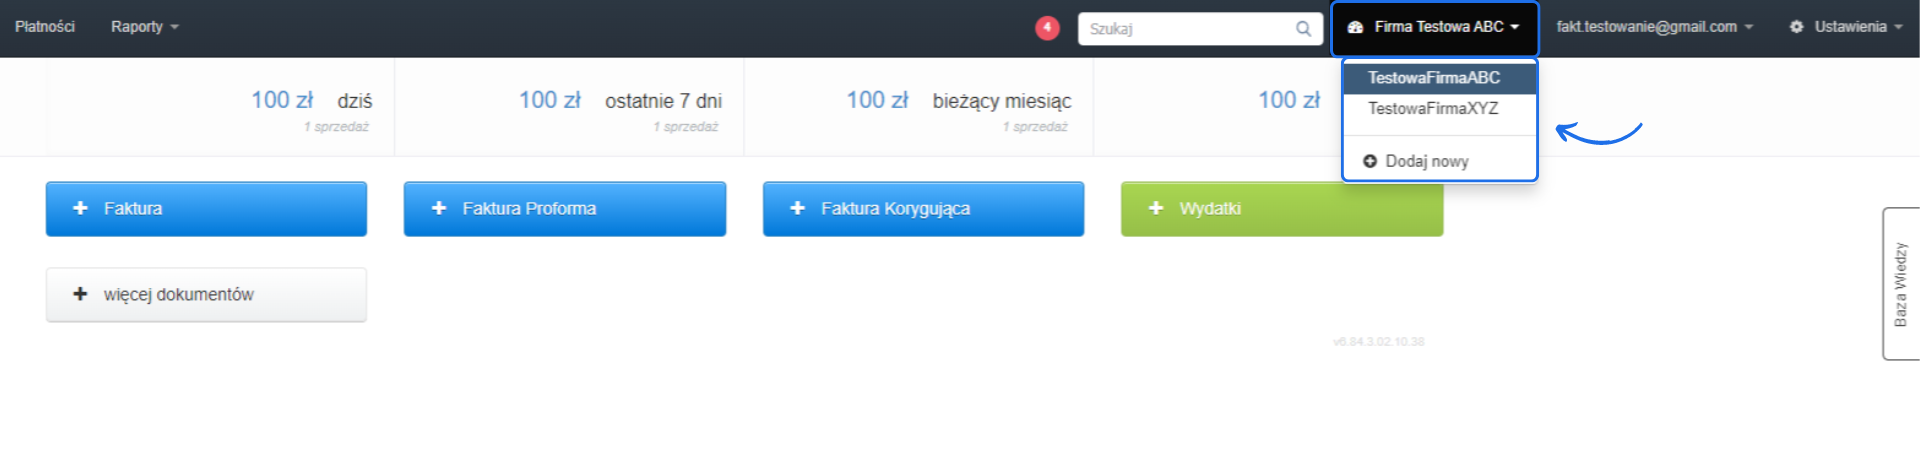Click the 'ostatnie 7 dni' period label
This screenshot has width=1920, height=450.
pyautogui.click(x=663, y=101)
